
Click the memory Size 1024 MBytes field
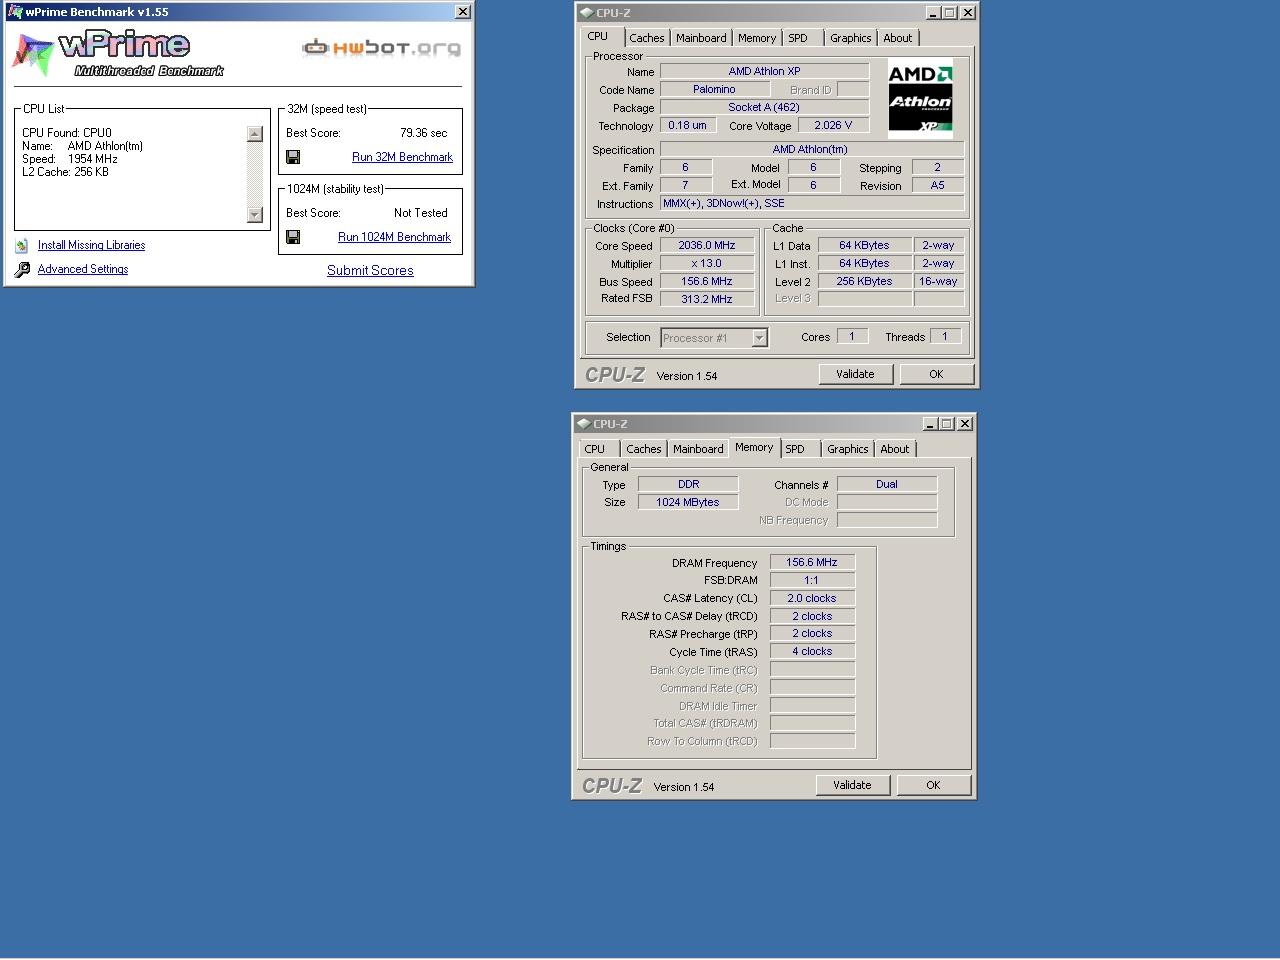click(688, 503)
